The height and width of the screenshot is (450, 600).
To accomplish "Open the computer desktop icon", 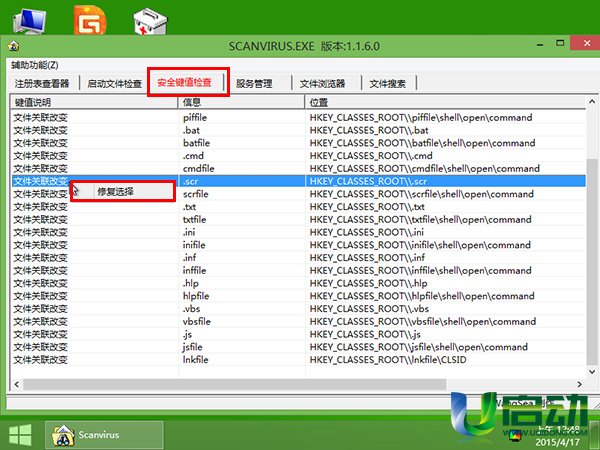I will click(30, 21).
